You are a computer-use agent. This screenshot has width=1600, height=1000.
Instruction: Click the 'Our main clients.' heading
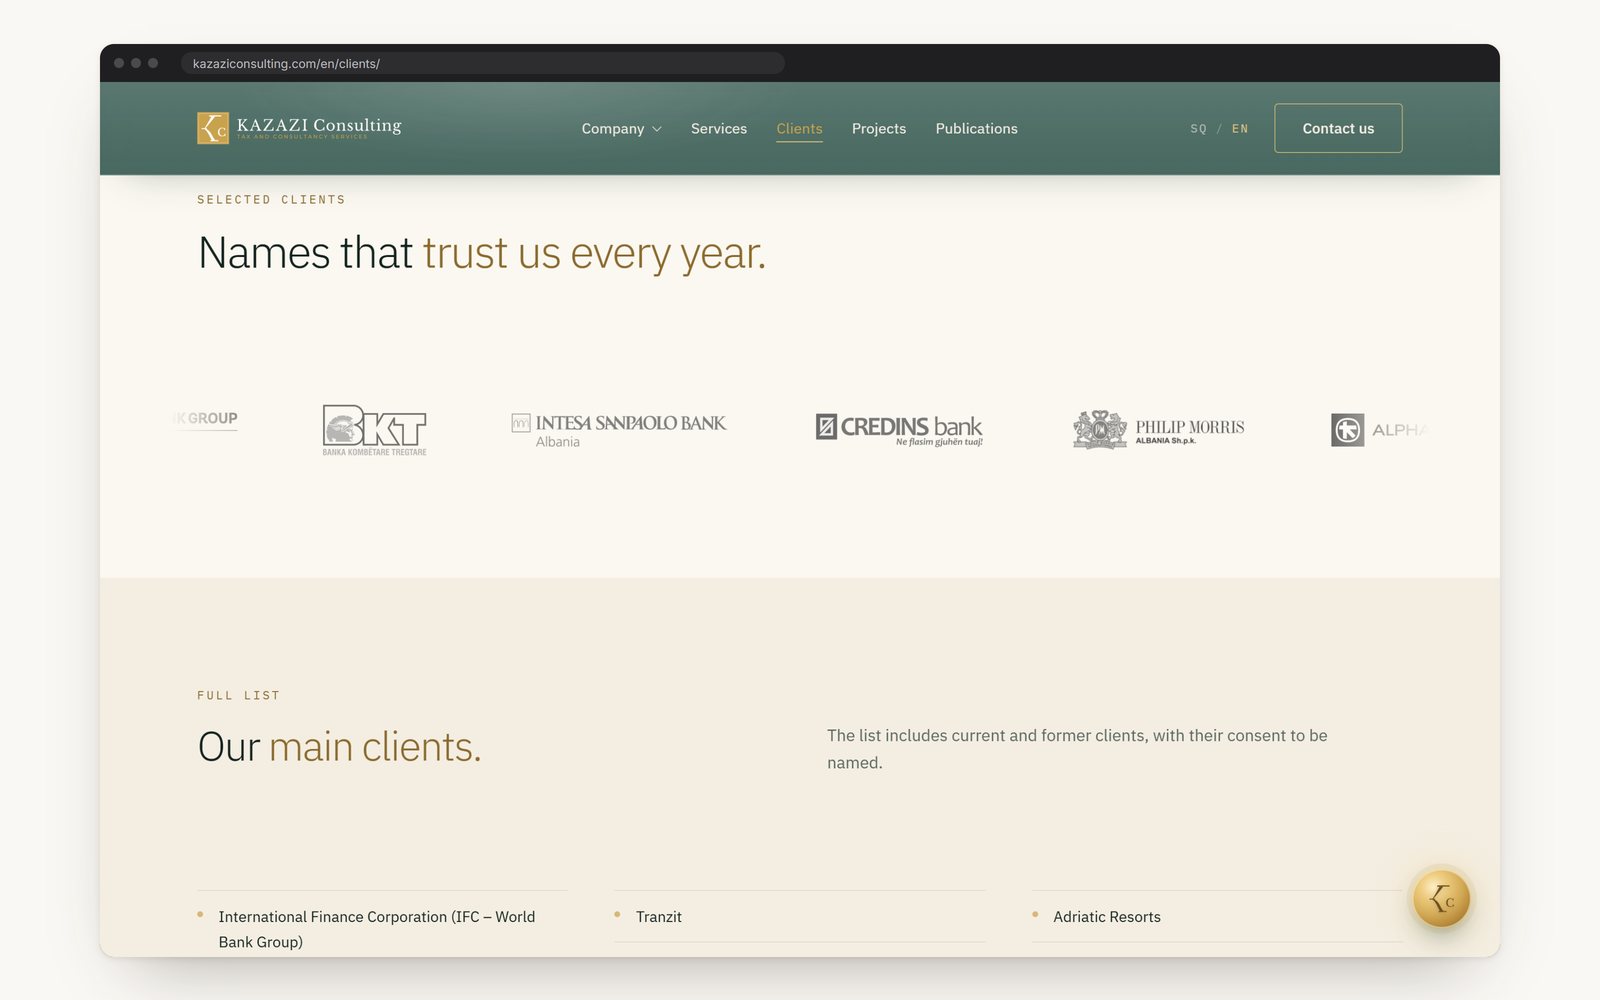click(340, 747)
